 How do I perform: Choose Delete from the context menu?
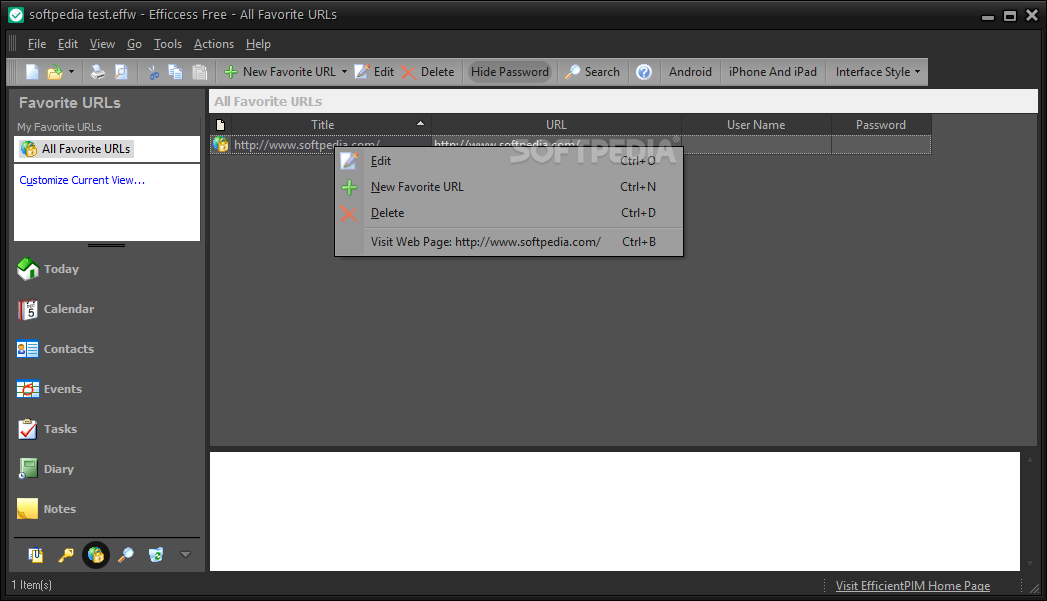pos(509,213)
